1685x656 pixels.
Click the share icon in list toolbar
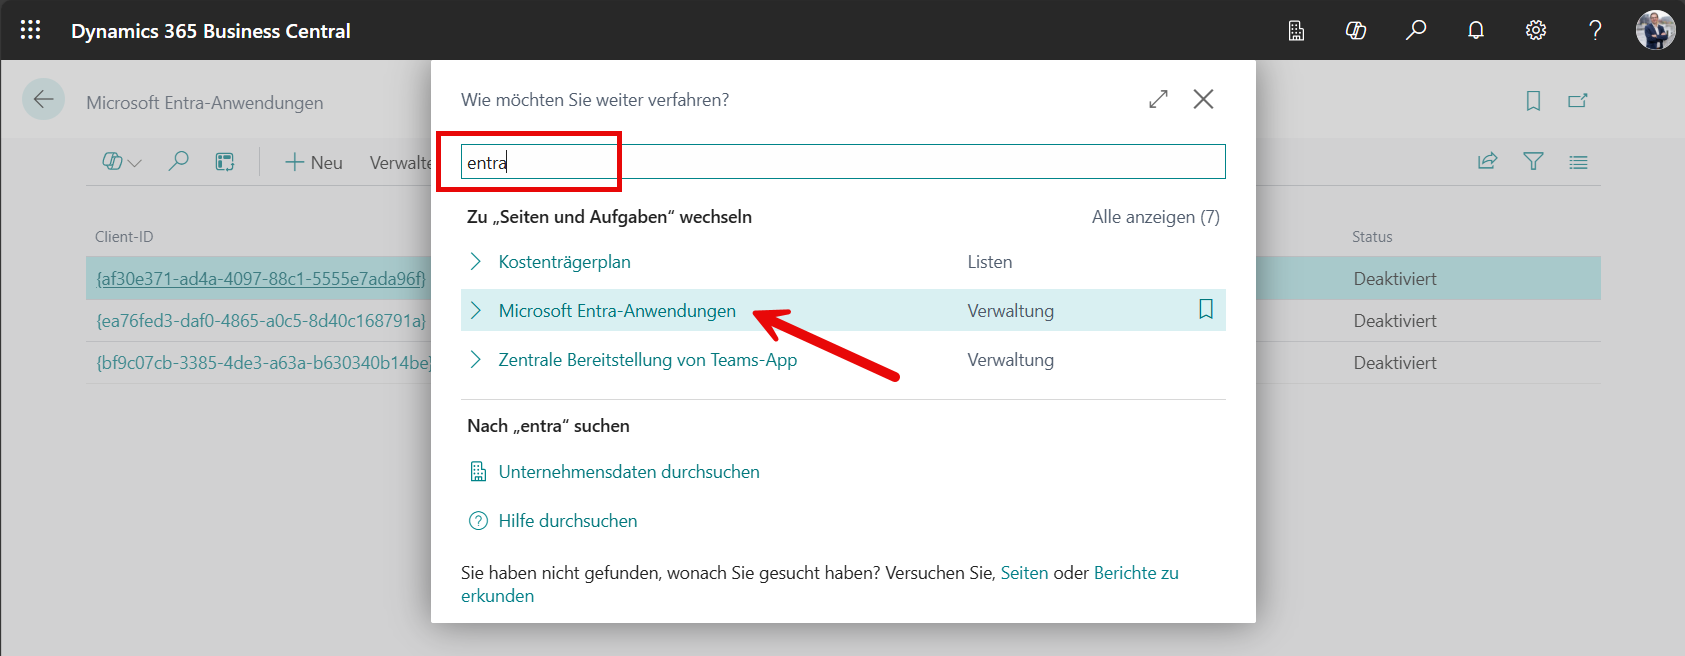pos(1488,162)
